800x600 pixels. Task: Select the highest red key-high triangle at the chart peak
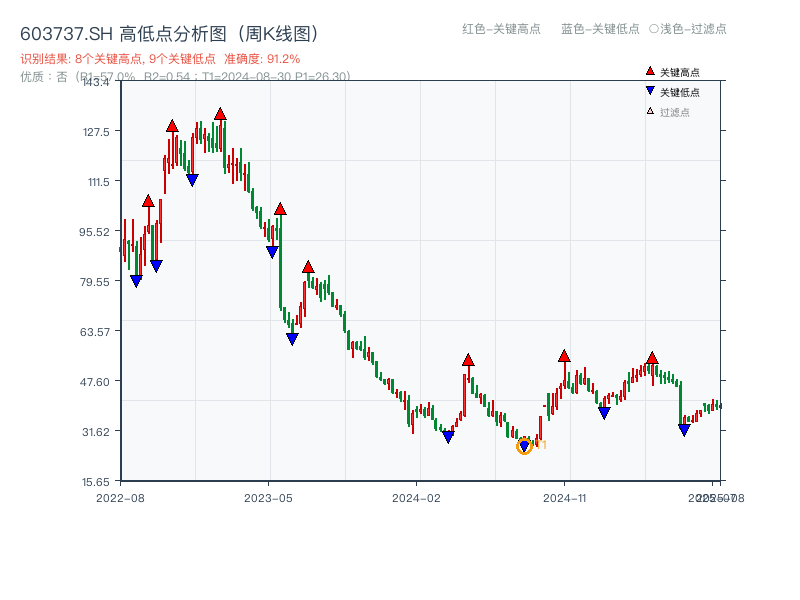[220, 114]
